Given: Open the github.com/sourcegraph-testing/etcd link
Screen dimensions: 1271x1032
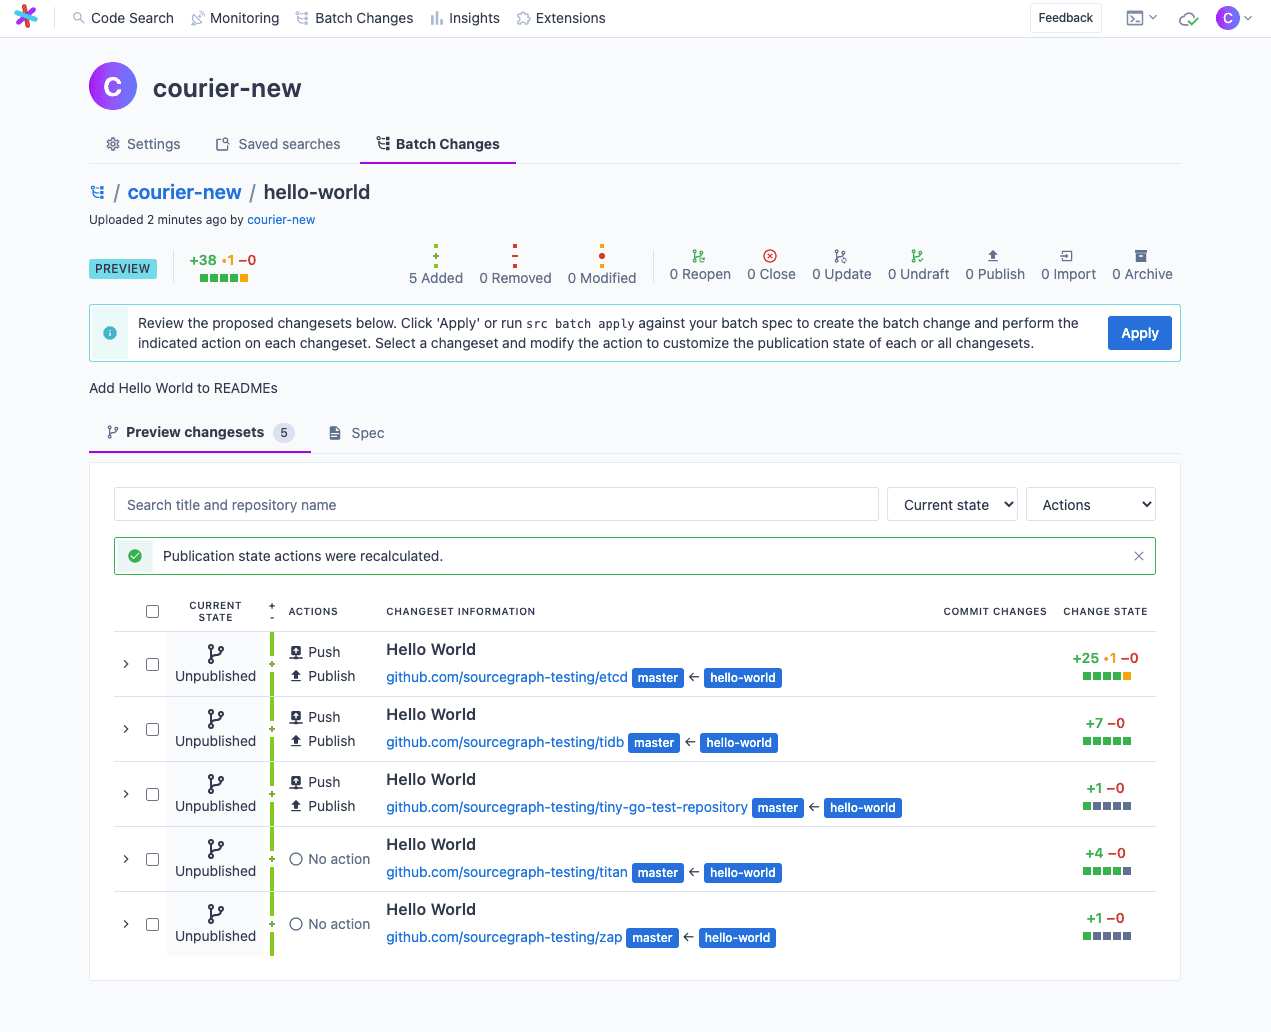Looking at the screenshot, I should [507, 677].
